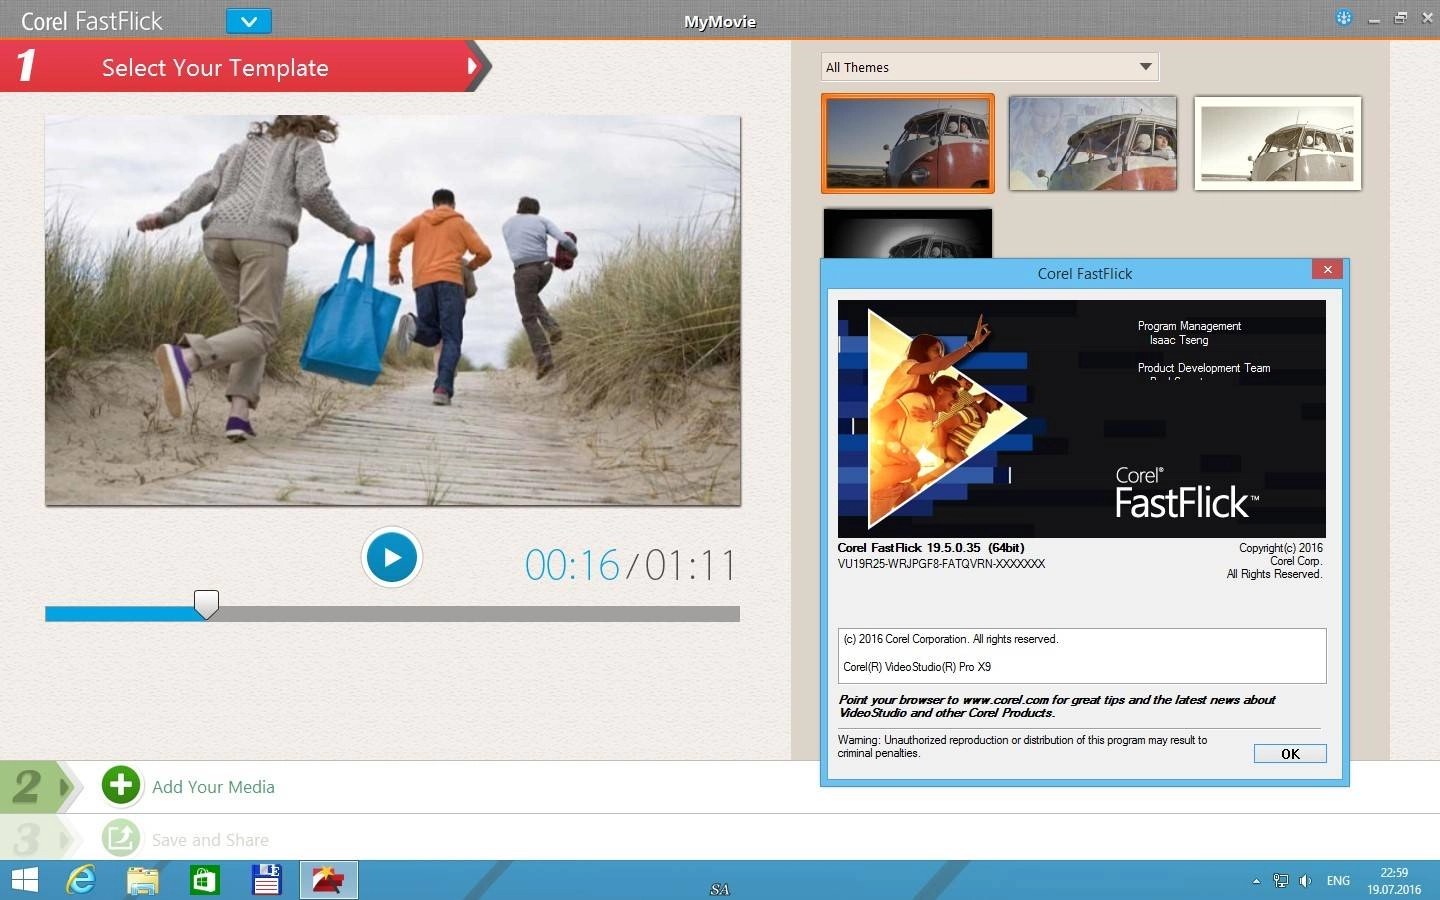Launch Internet Explorer from the taskbar
1440x900 pixels.
click(x=81, y=880)
